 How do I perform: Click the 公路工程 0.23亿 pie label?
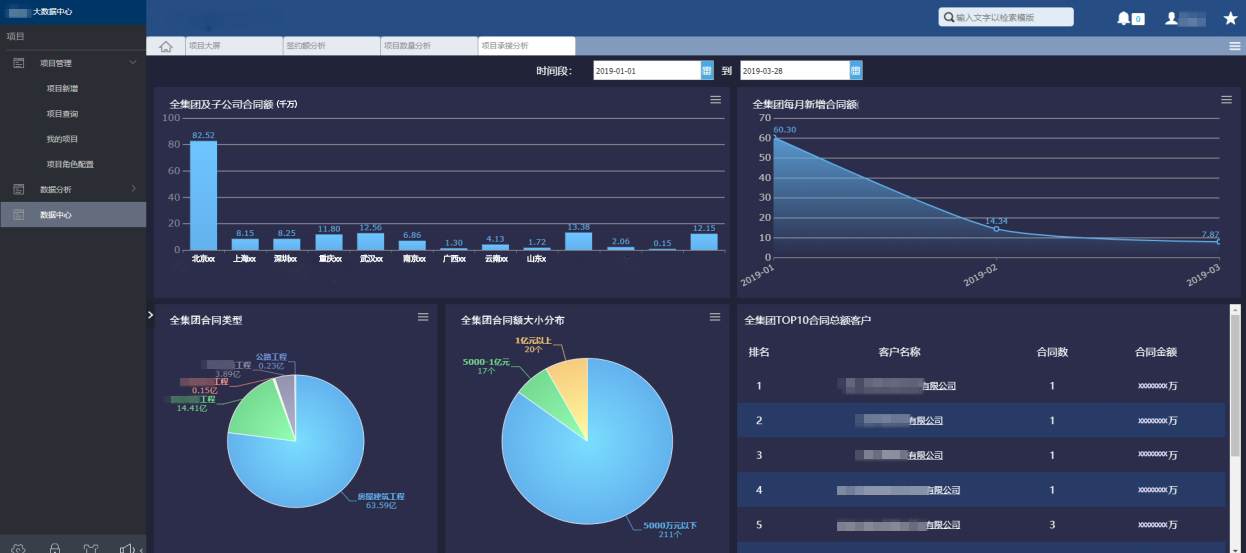(271, 361)
